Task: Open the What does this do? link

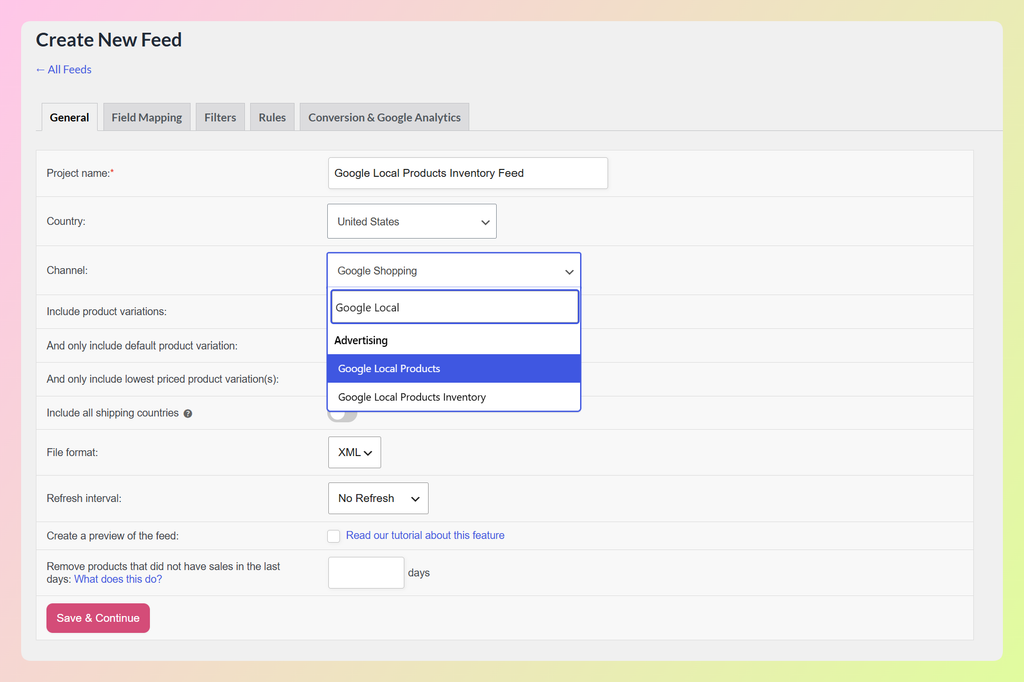Action: point(118,579)
